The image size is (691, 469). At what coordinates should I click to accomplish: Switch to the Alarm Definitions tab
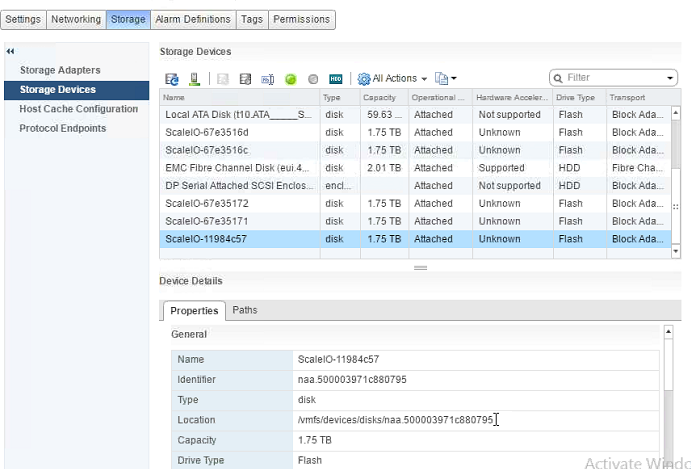tap(192, 19)
